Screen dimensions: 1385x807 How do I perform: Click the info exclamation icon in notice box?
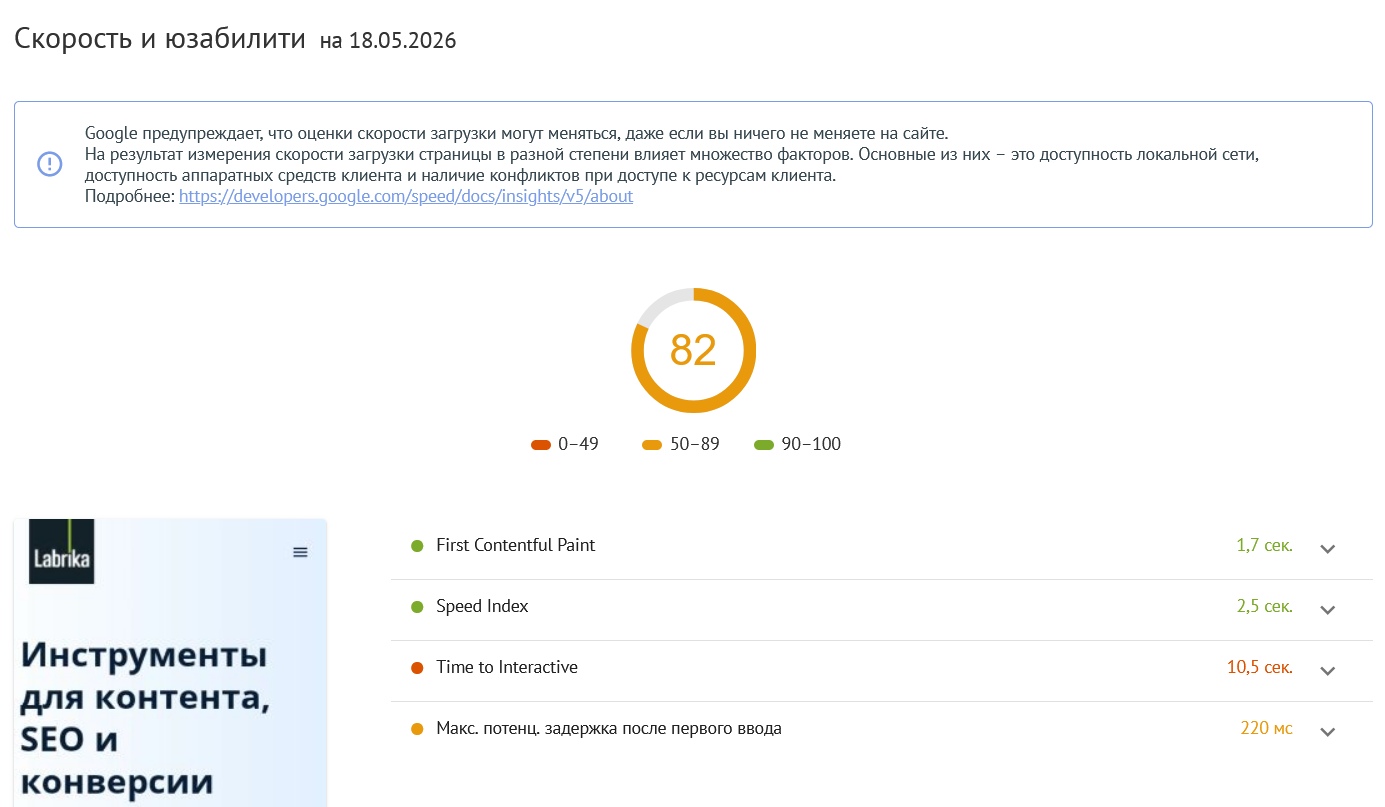(50, 164)
